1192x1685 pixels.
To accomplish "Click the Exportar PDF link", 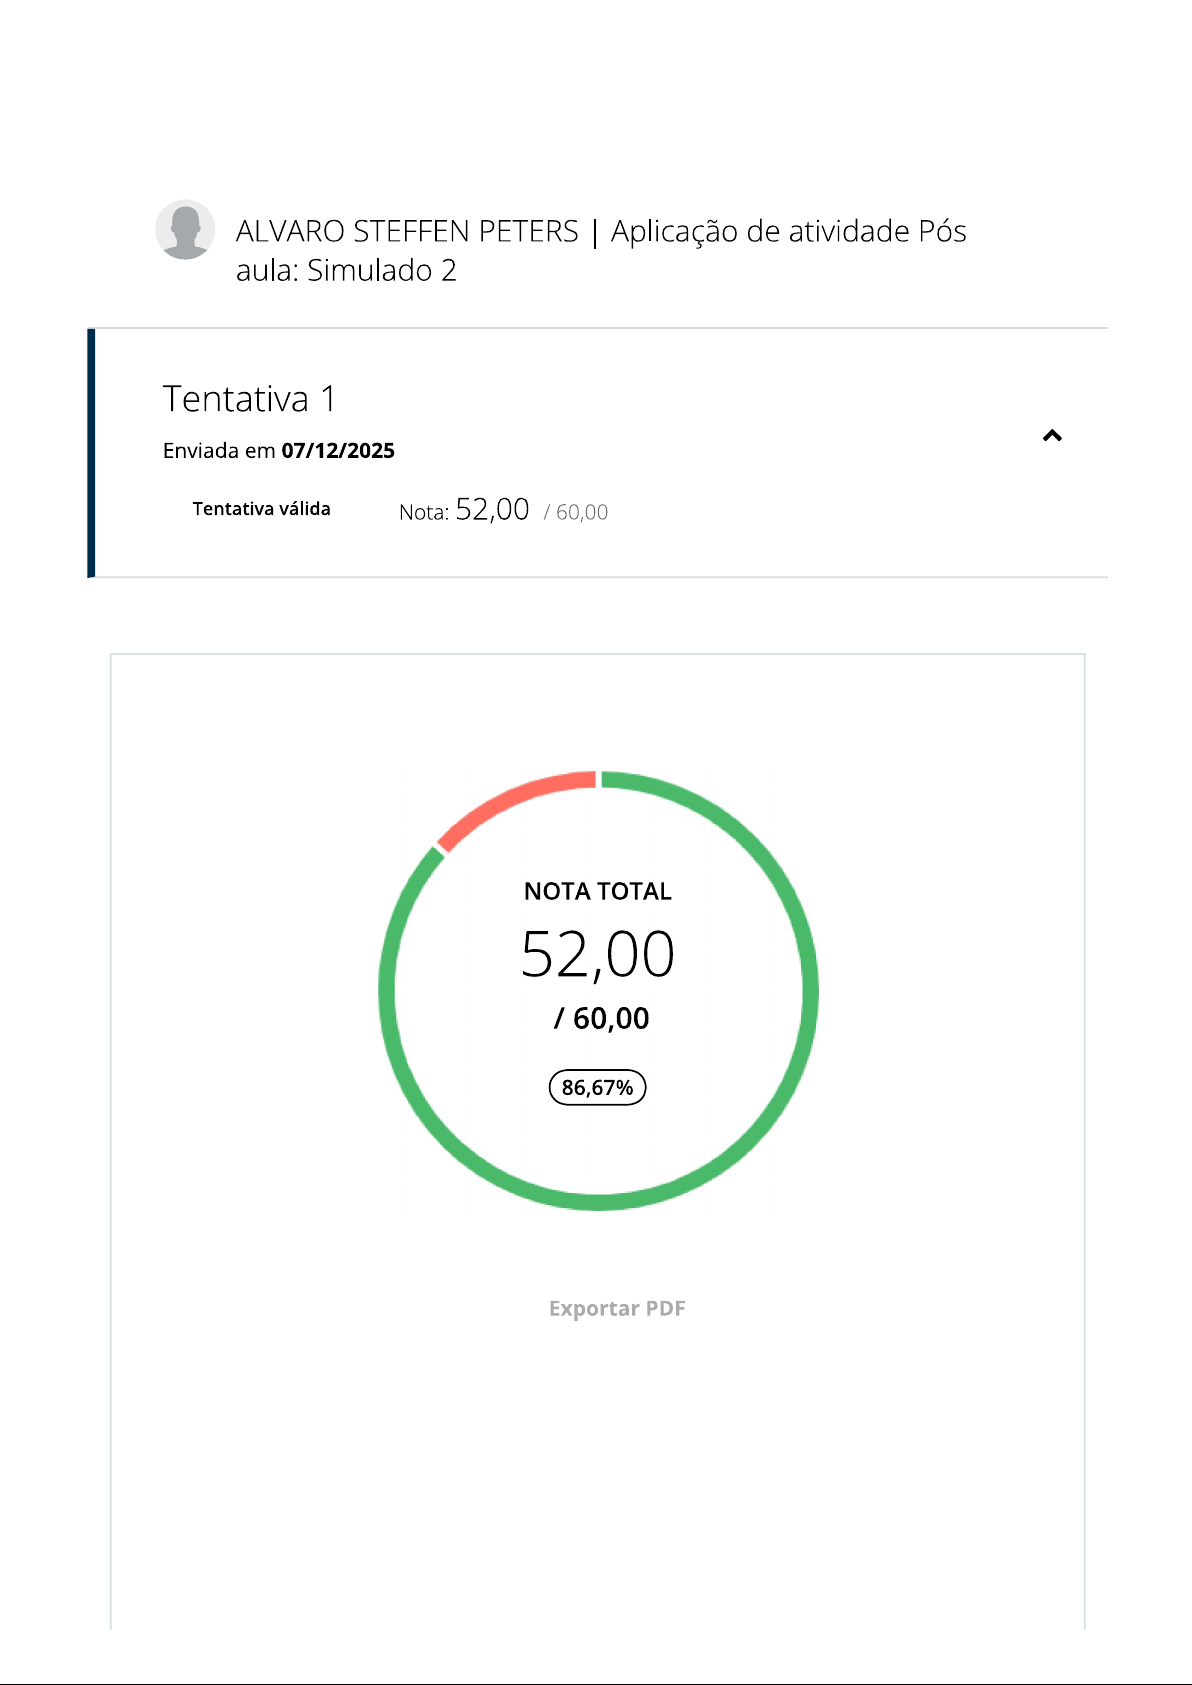I will (x=617, y=1308).
